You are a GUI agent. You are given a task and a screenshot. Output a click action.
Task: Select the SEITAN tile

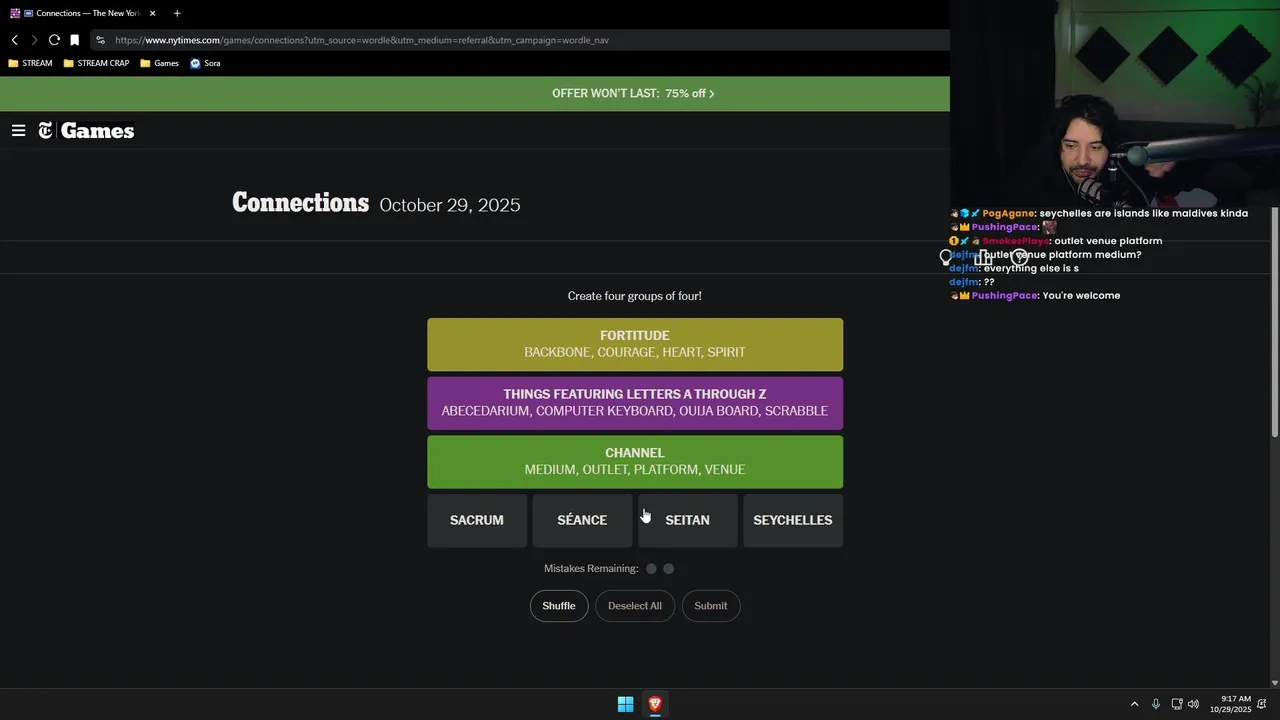pyautogui.click(x=688, y=520)
